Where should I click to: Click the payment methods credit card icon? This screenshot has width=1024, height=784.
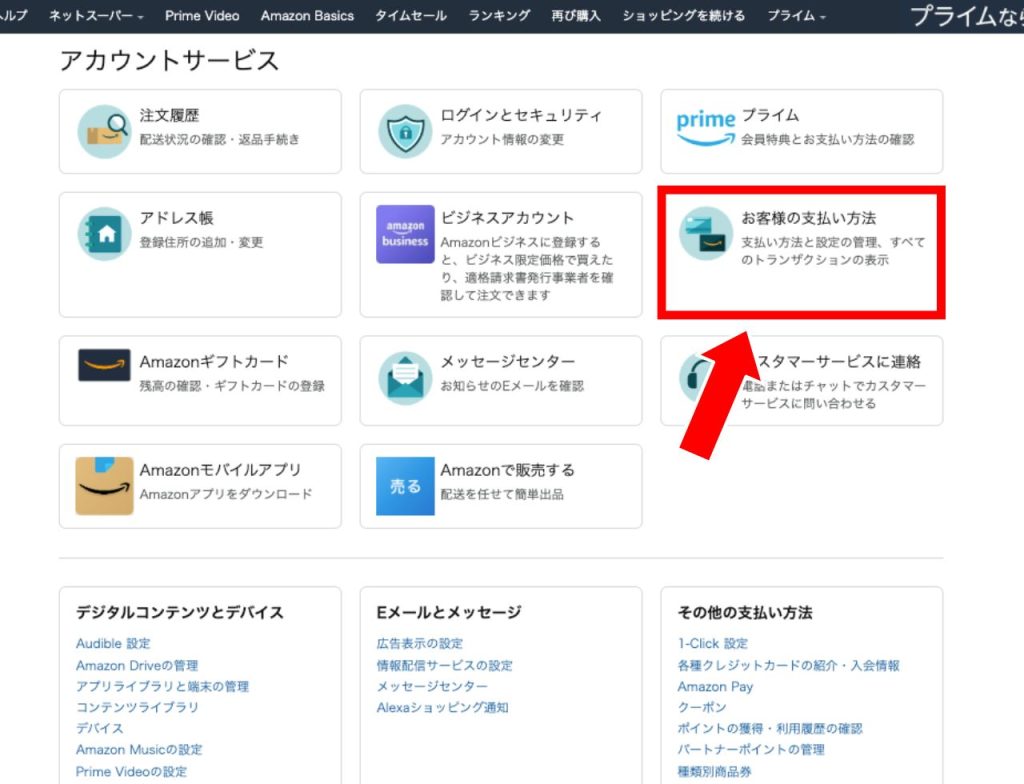705,235
